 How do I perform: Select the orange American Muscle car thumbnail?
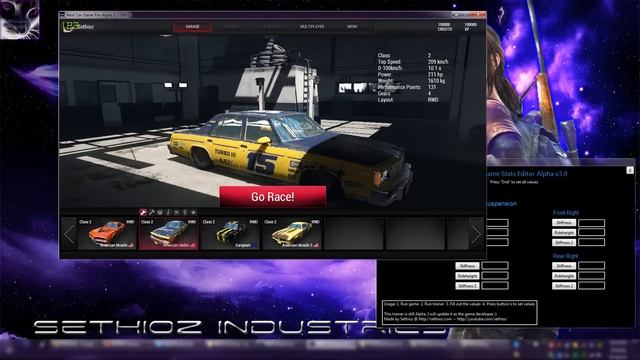pyautogui.click(x=107, y=233)
